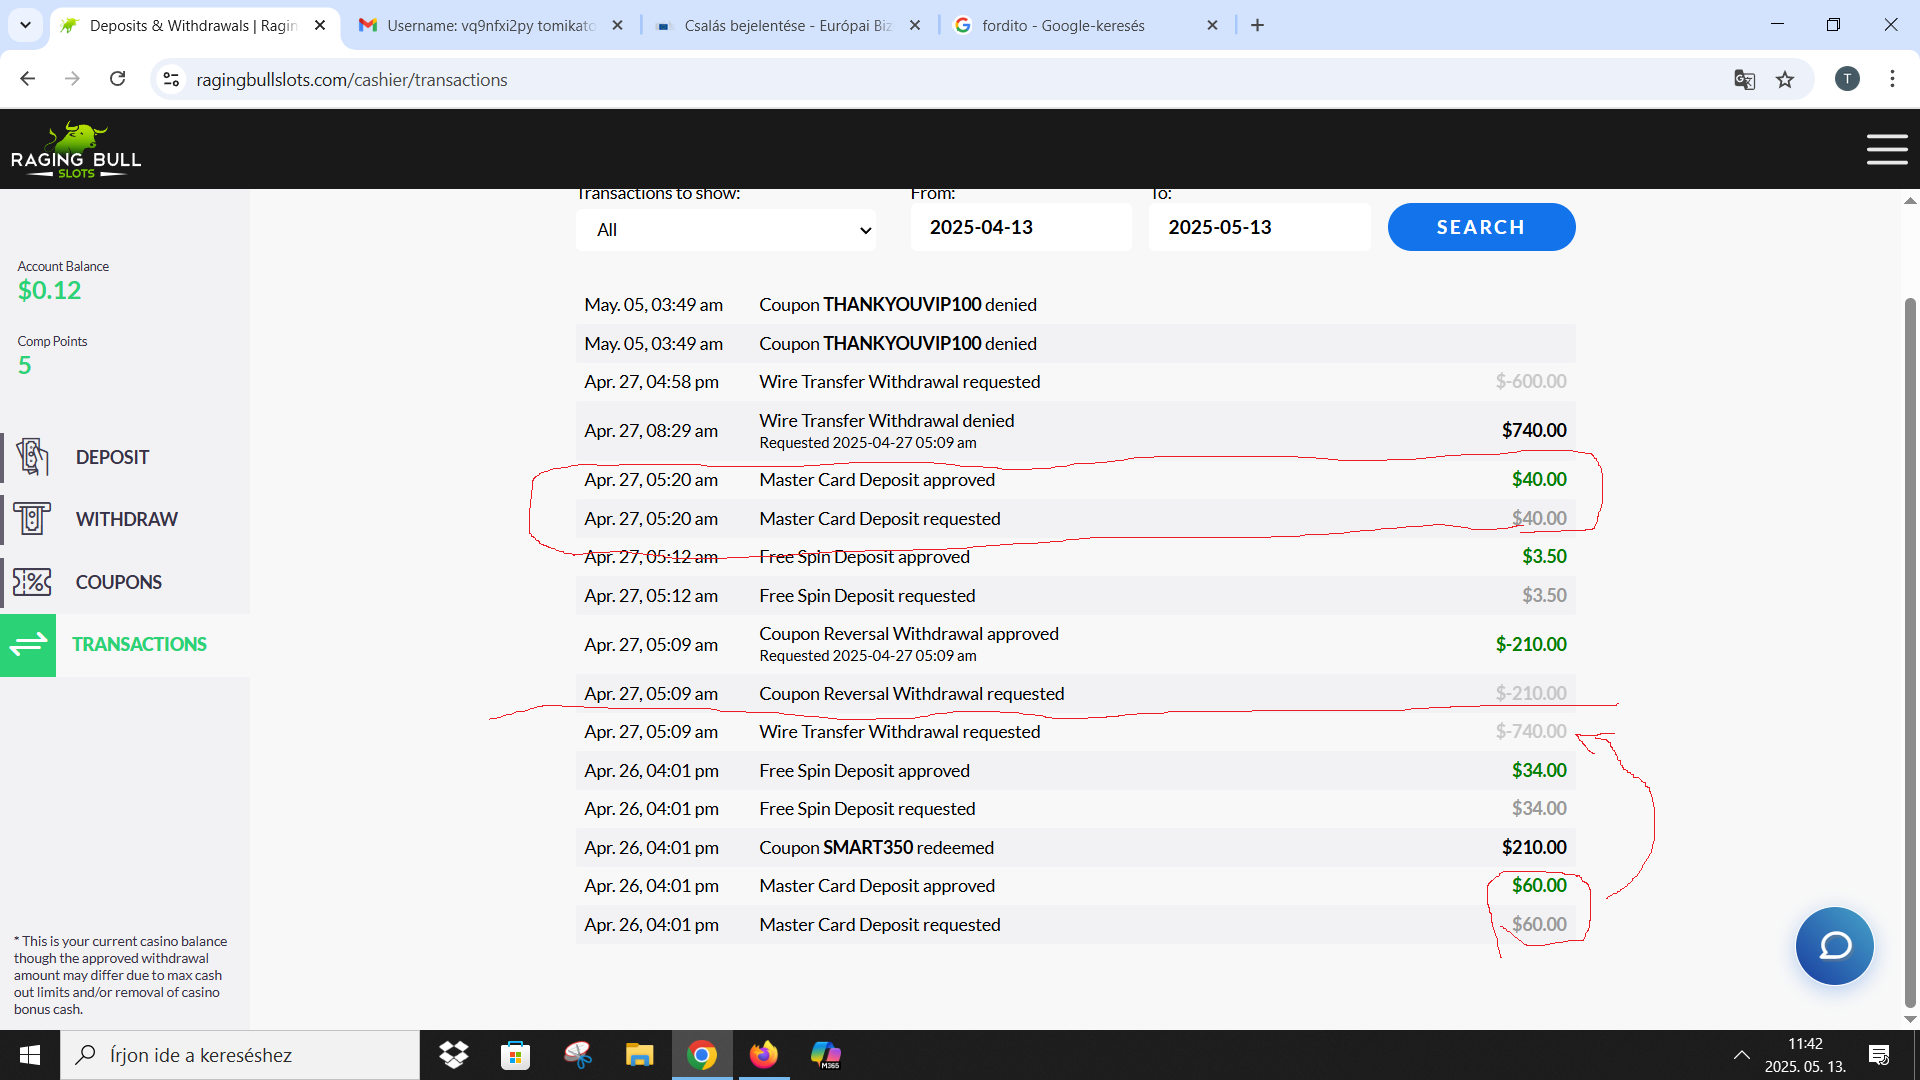Click the taskbar clock and date
The image size is (1920, 1080).
pyautogui.click(x=1805, y=1055)
